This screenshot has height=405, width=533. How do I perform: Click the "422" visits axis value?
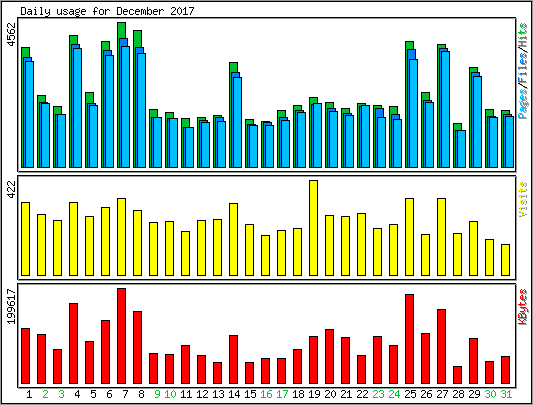pyautogui.click(x=12, y=189)
